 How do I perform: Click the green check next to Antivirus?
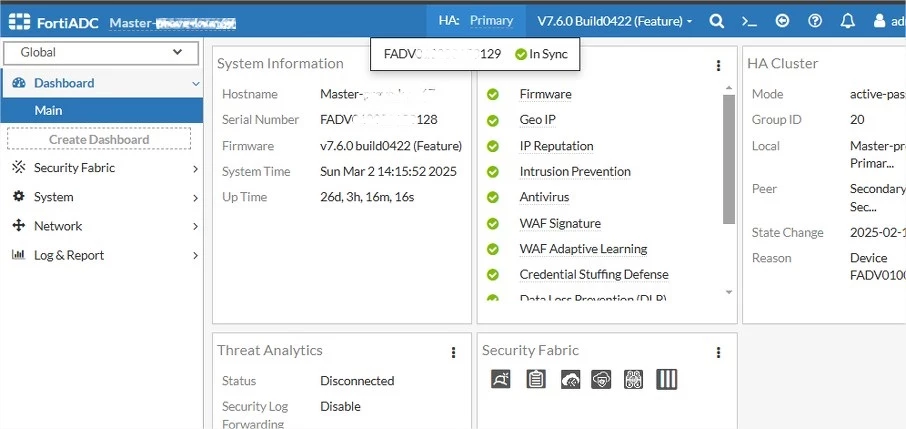[493, 197]
